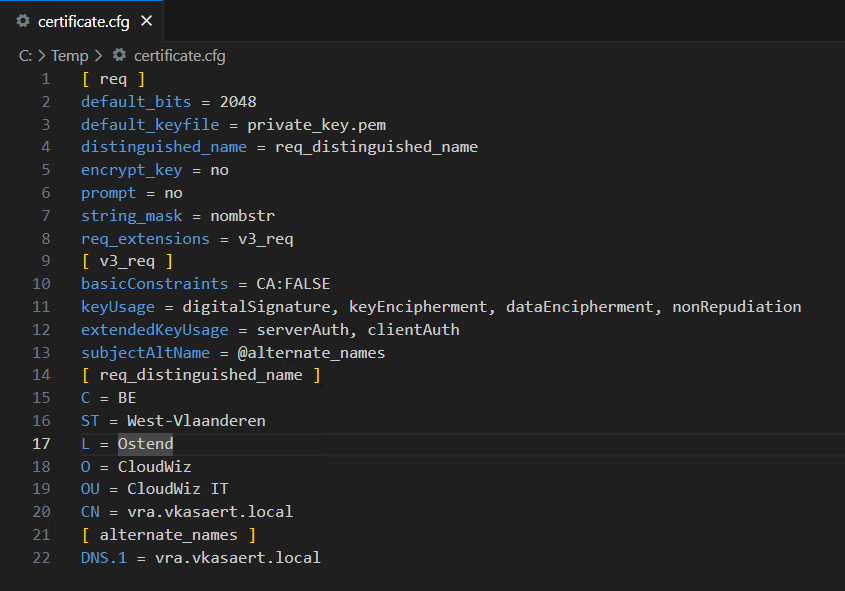Viewport: 845px width, 591px height.
Task: Click the gear icon in the certificate.cfg tab
Action: (x=23, y=21)
